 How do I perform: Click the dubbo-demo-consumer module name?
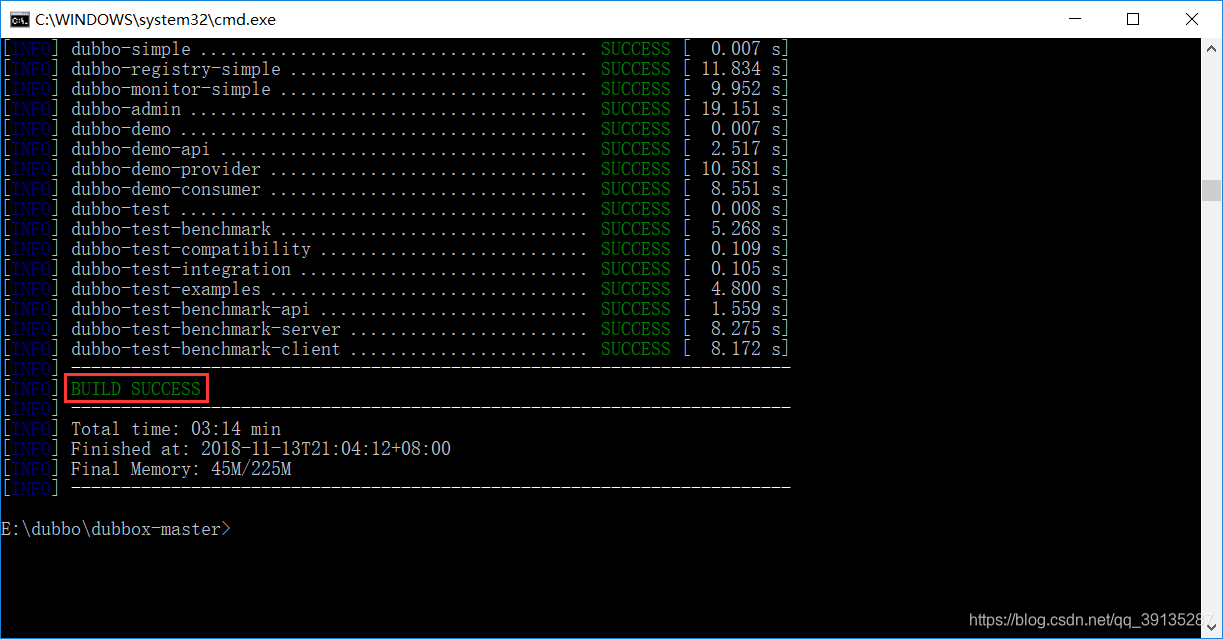[166, 189]
